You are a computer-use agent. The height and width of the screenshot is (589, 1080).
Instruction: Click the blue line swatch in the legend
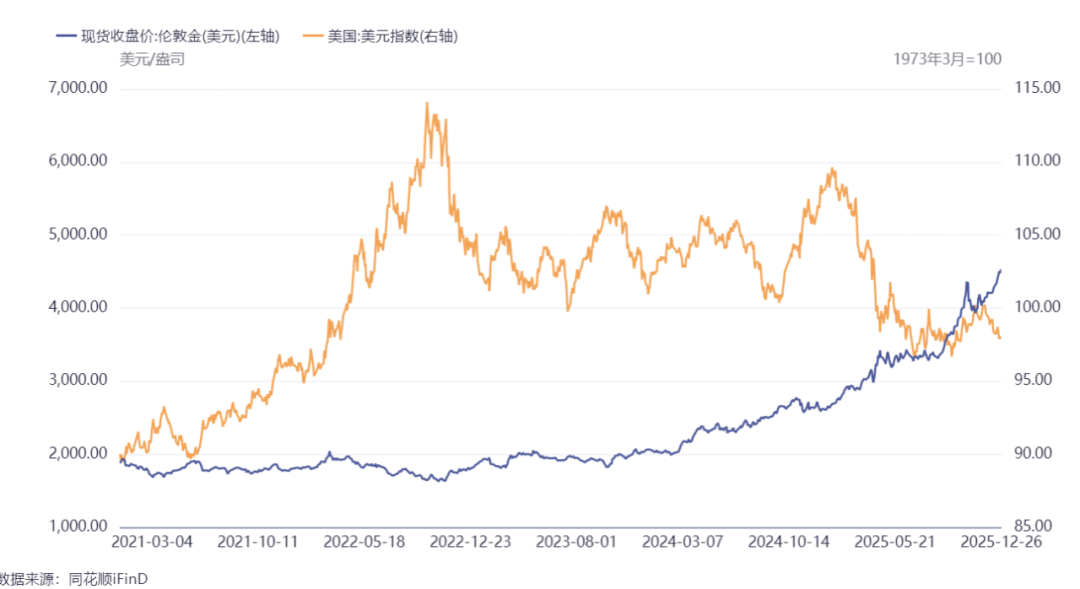[x=66, y=36]
